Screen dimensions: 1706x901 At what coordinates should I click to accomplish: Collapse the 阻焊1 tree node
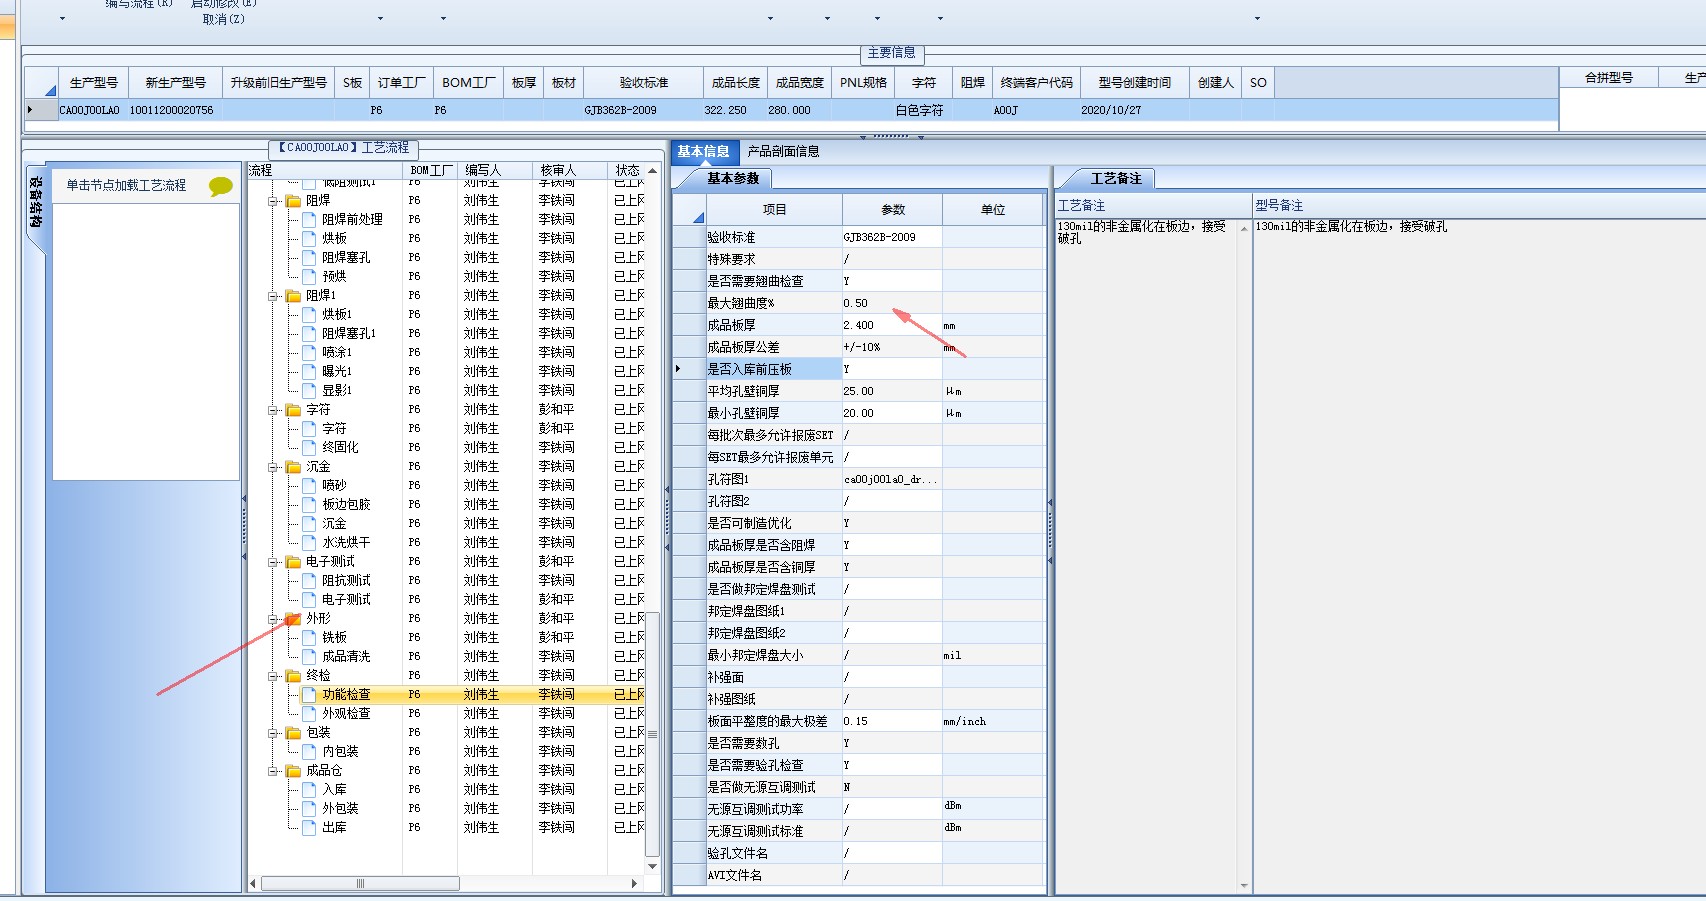[273, 296]
